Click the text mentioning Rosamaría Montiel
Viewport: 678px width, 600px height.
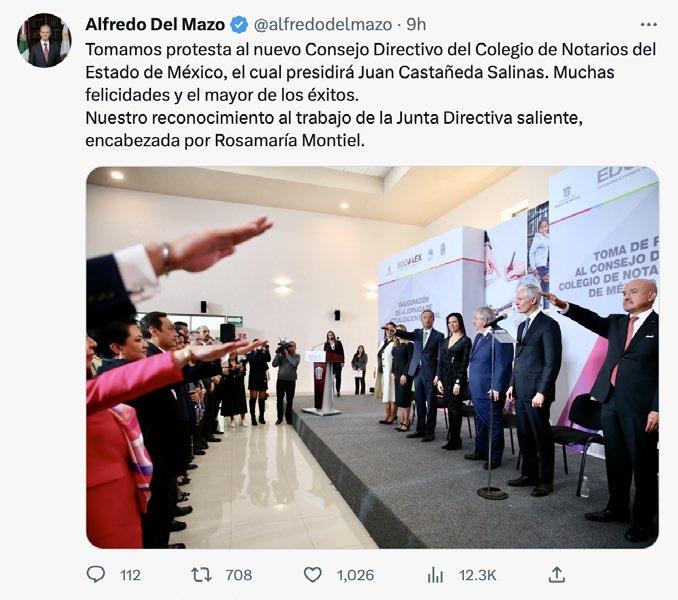290,140
